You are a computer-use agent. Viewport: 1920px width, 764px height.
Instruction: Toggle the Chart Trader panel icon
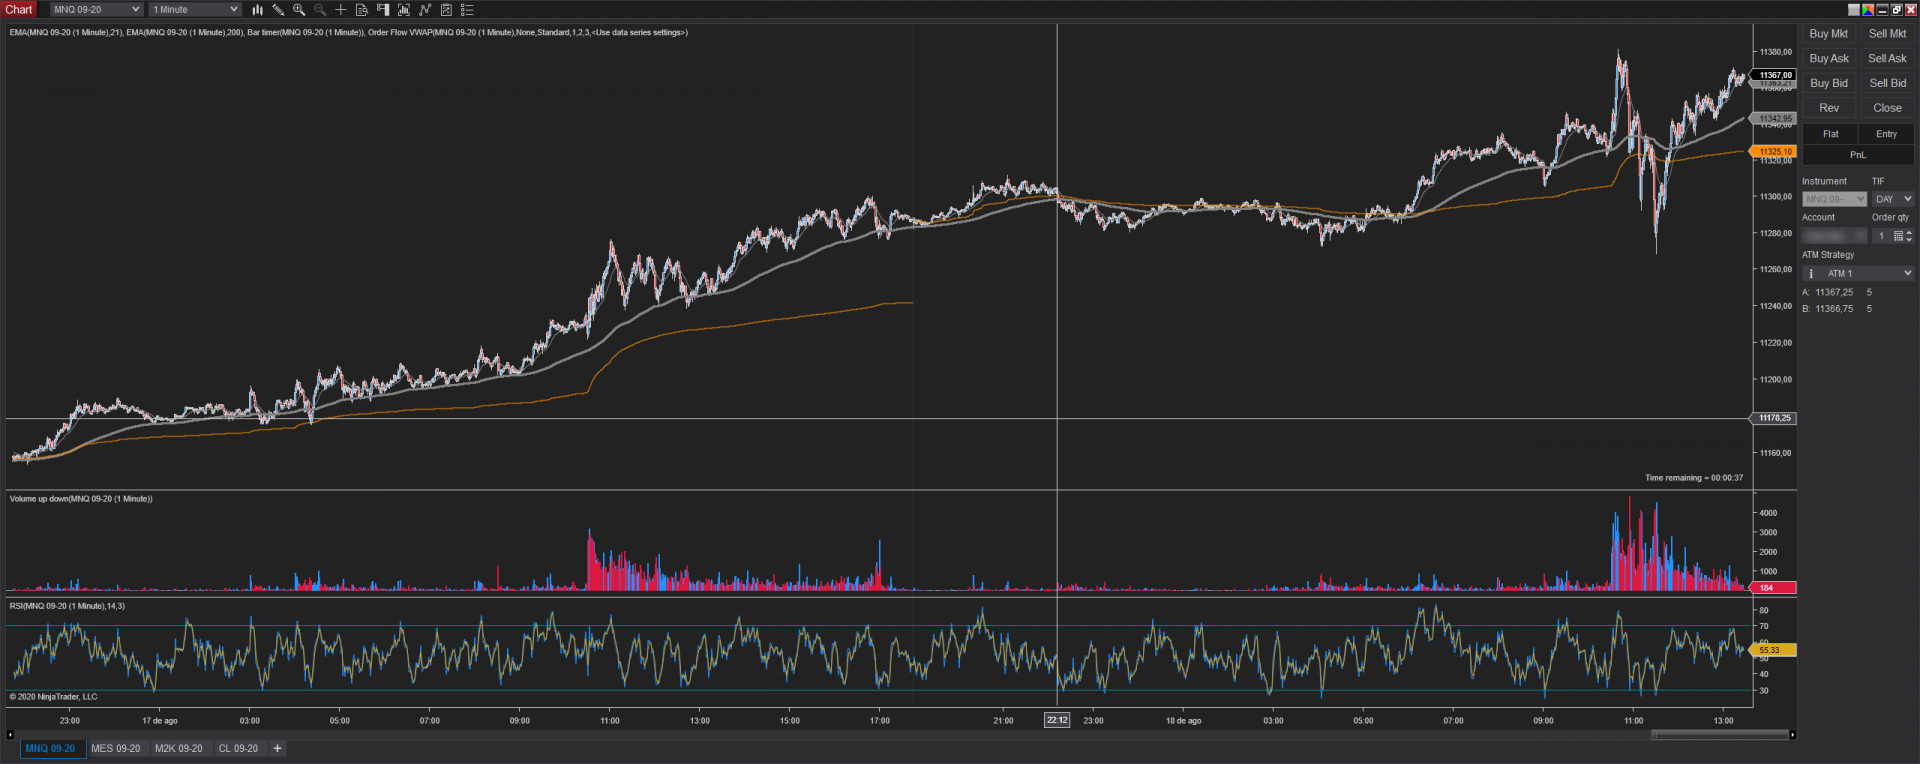383,10
